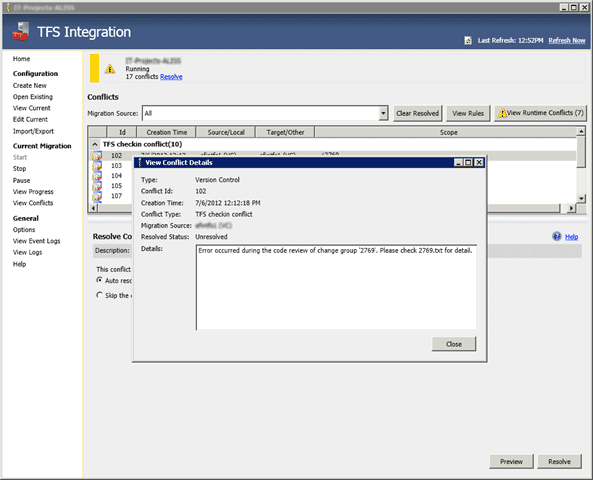
Task: Click the conflicts list scroll down arrow
Action: pos(581,198)
